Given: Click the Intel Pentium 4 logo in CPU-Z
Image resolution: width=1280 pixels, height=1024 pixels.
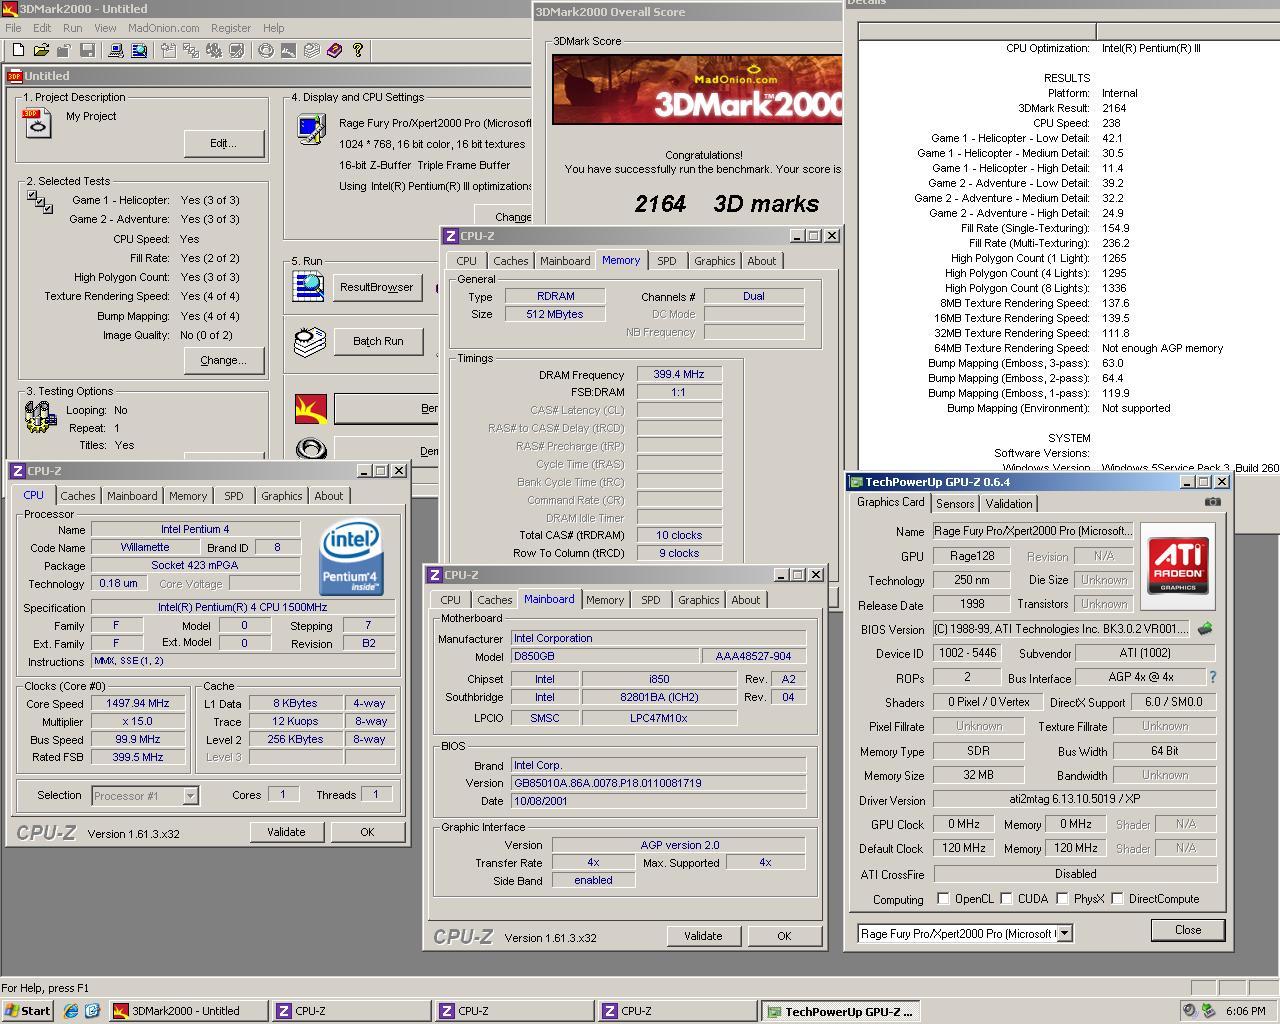Looking at the screenshot, I should pos(352,557).
